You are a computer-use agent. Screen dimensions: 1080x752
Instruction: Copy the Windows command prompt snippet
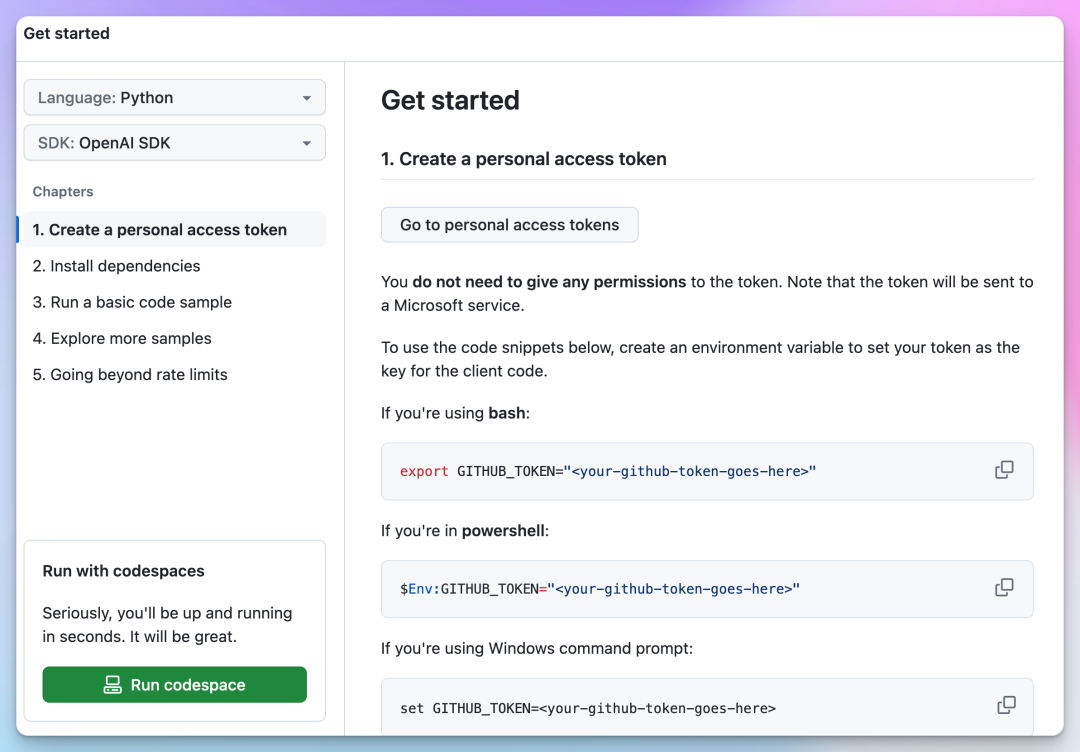click(1006, 706)
